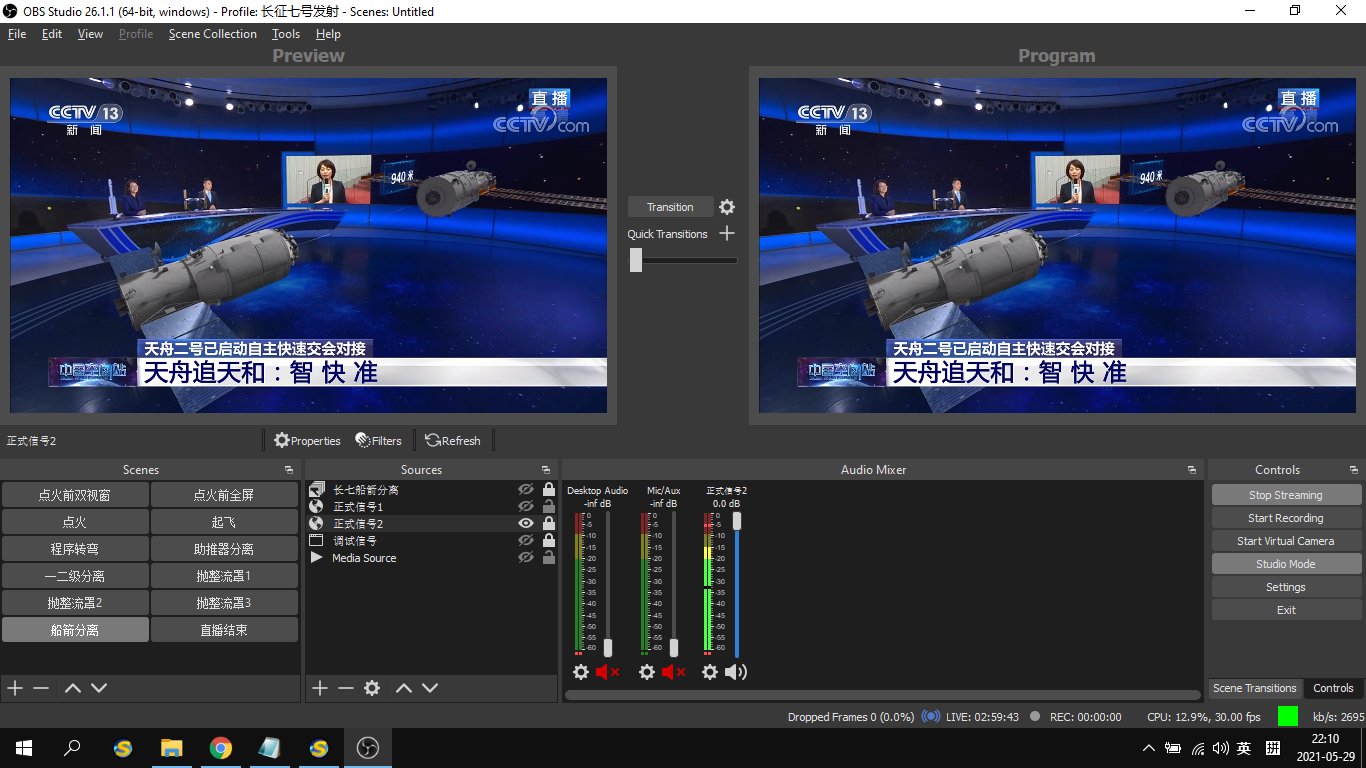Open Mic/Aux audio settings gear
The image size is (1366, 768).
coord(647,672)
